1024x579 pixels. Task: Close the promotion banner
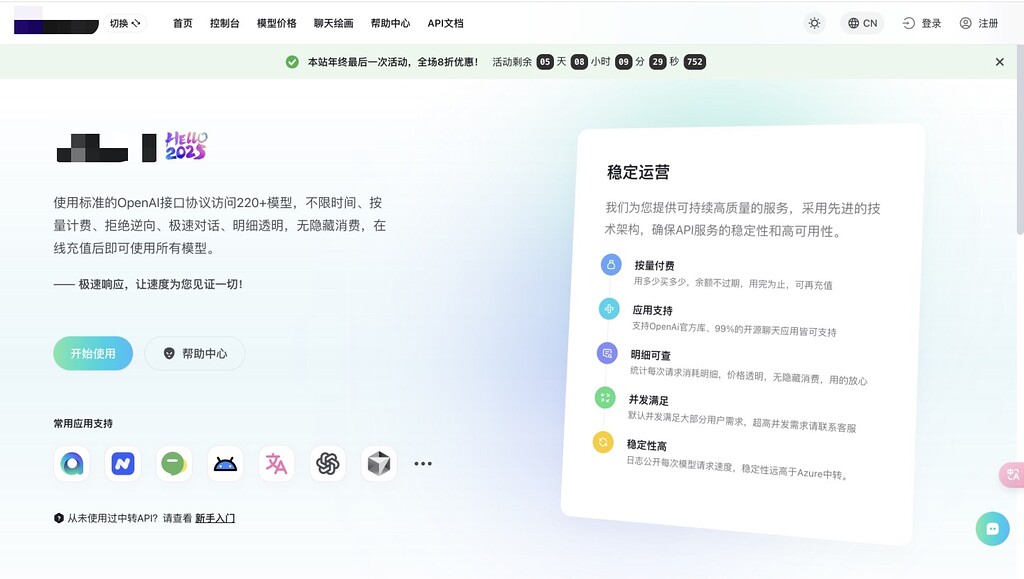[x=1000, y=62]
